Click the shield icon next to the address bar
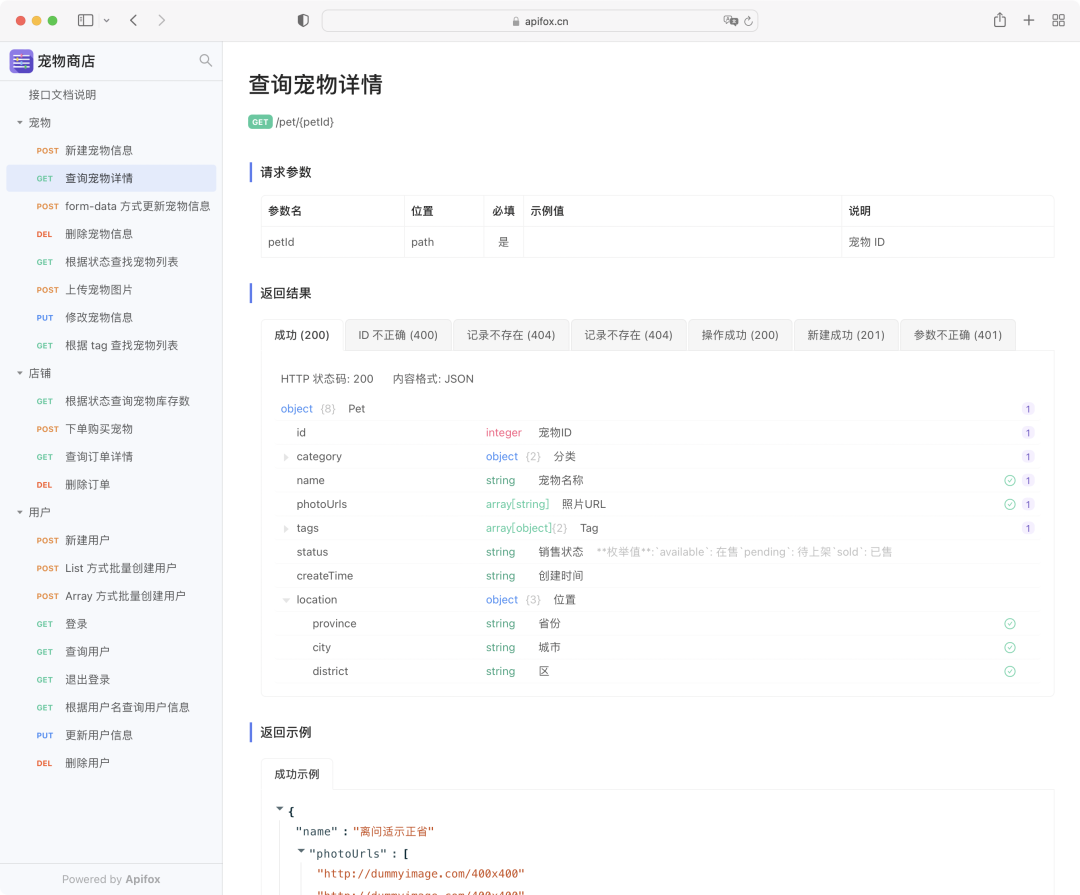The height and width of the screenshot is (895, 1080). [x=302, y=19]
